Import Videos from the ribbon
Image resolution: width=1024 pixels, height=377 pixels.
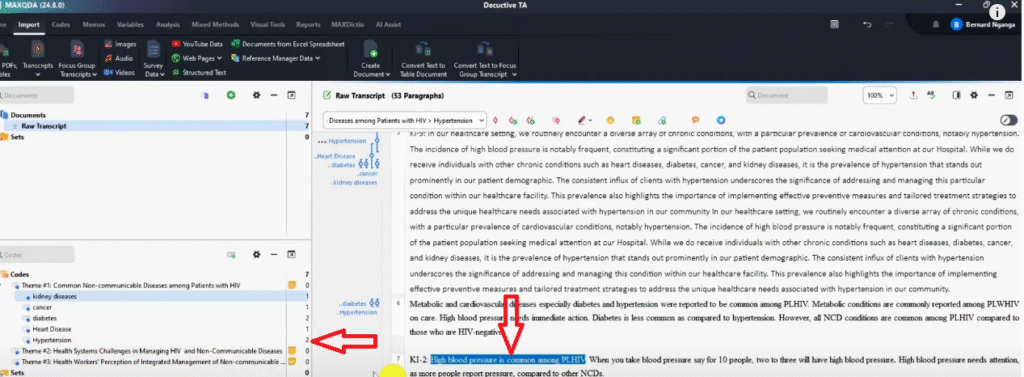pos(120,73)
